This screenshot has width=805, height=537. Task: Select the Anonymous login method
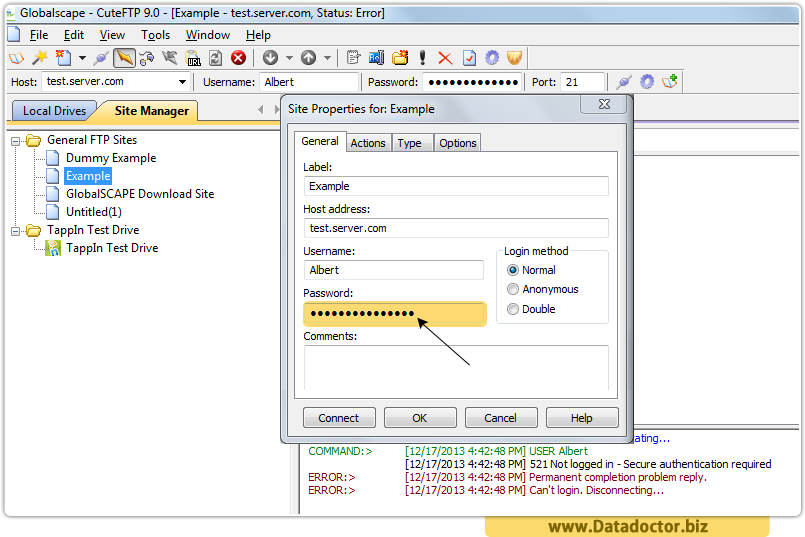point(542,290)
